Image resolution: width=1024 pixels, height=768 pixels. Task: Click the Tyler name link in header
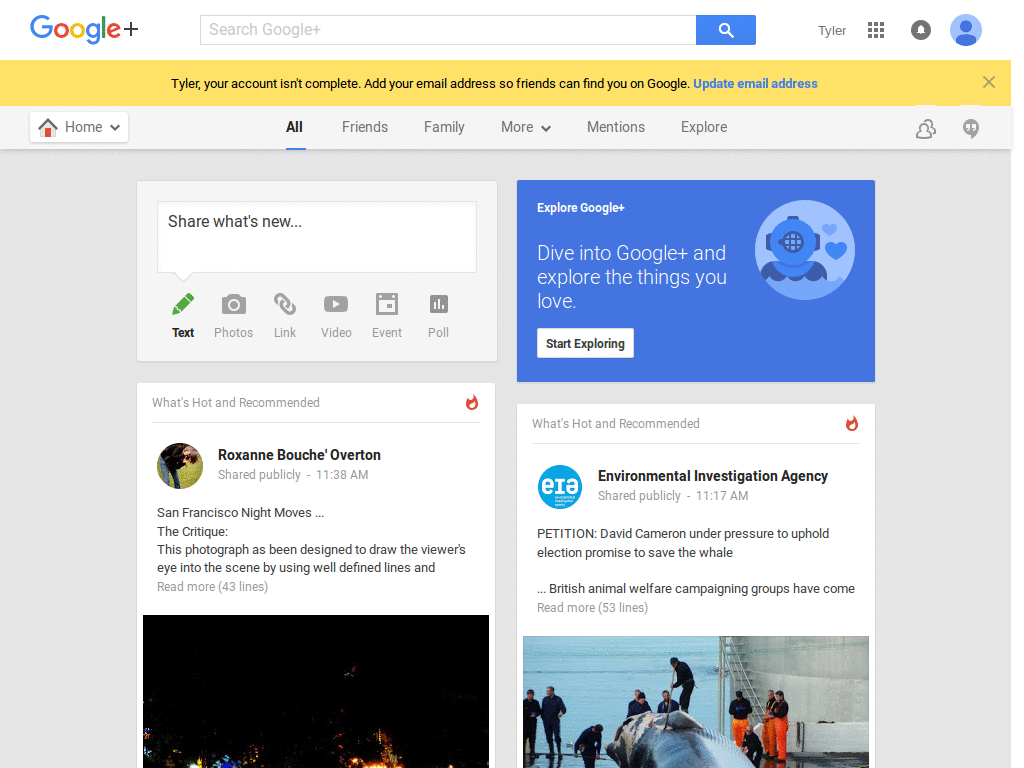832,31
